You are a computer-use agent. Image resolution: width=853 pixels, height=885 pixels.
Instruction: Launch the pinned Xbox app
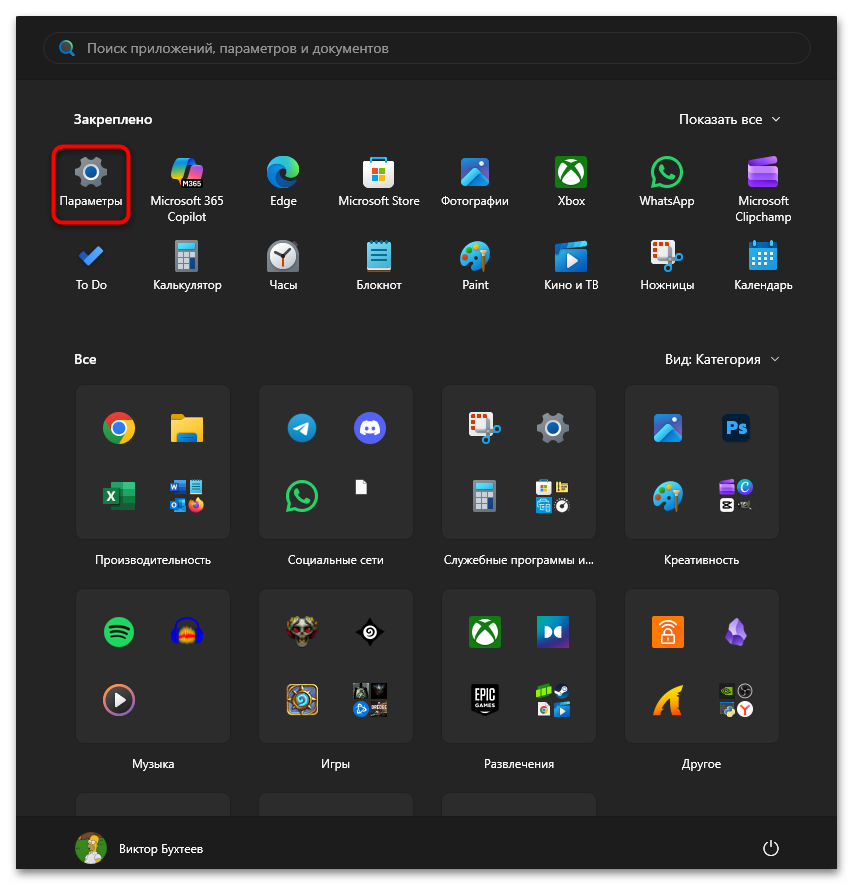point(571,182)
